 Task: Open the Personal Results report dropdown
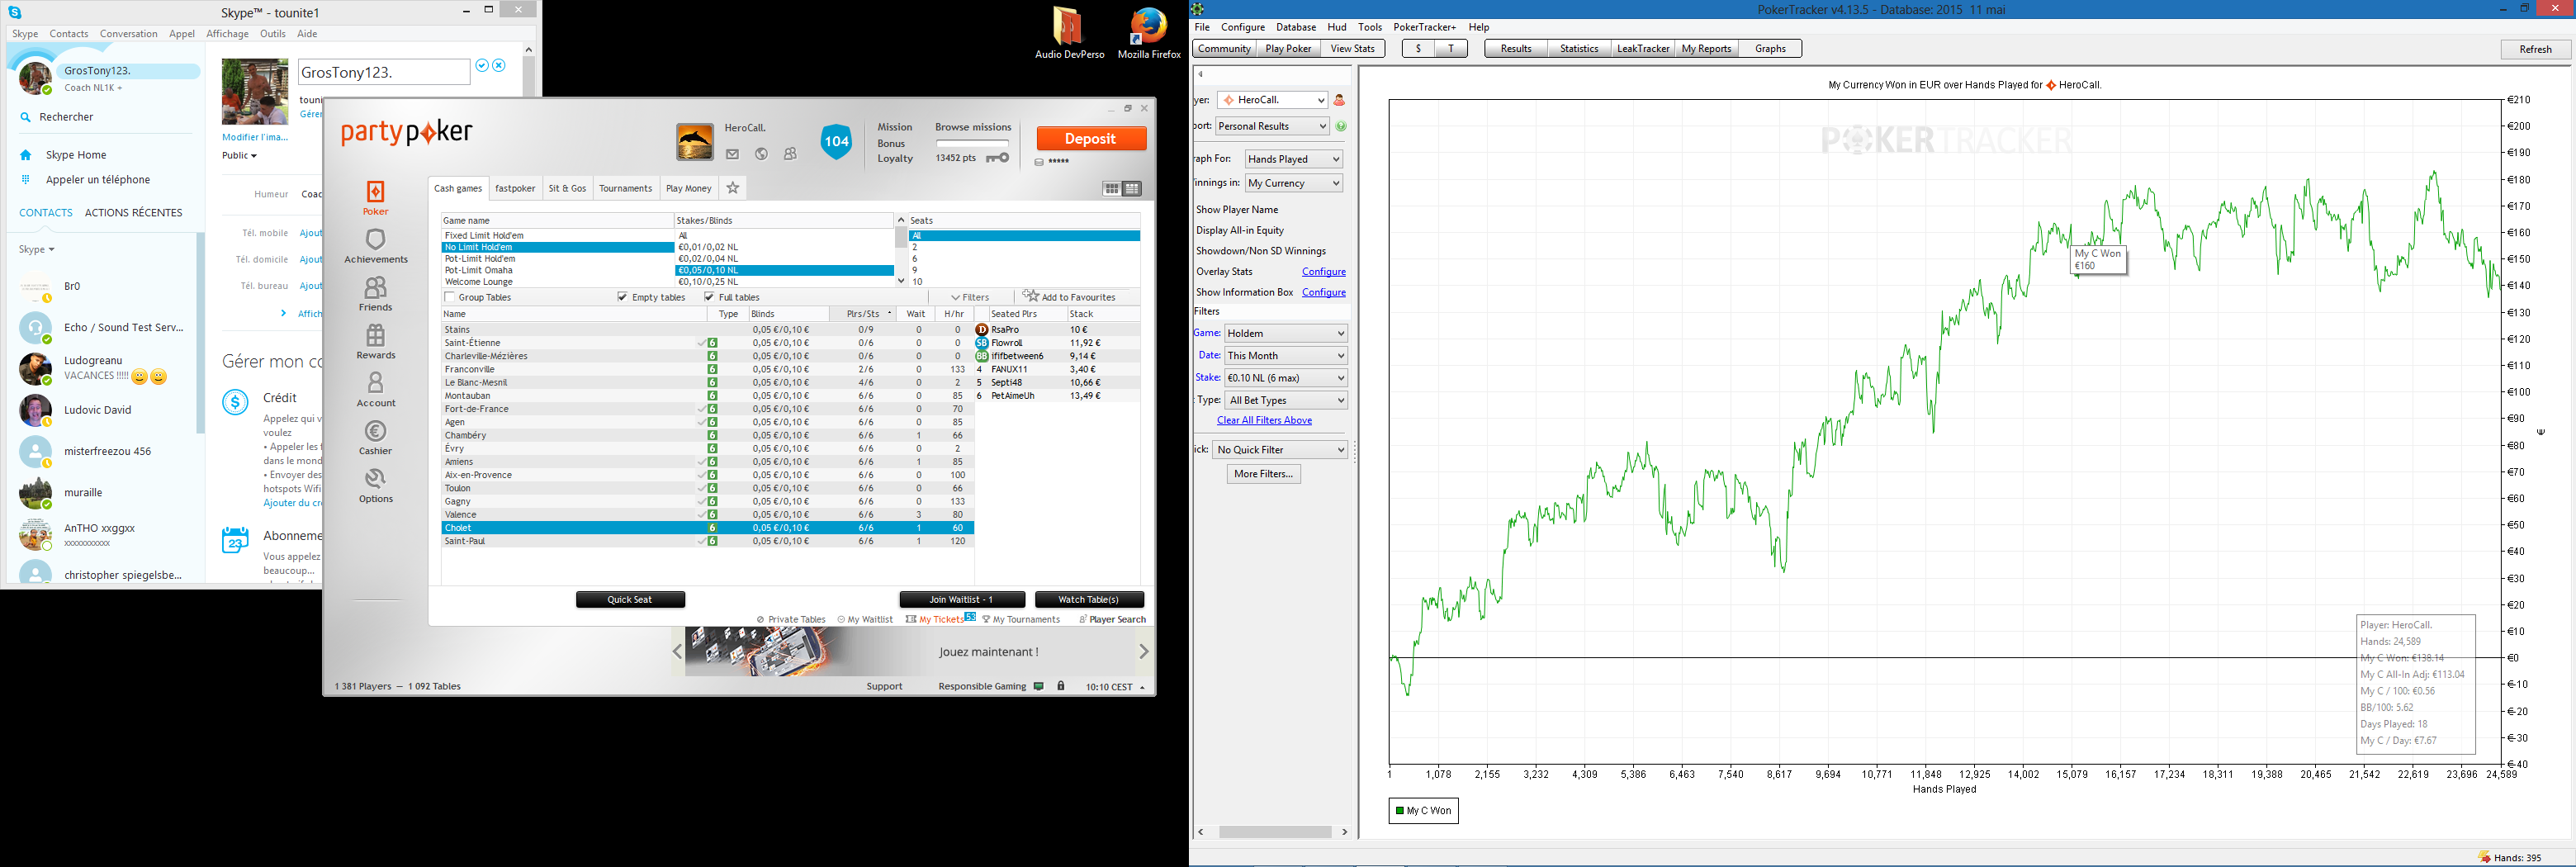pos(1272,126)
